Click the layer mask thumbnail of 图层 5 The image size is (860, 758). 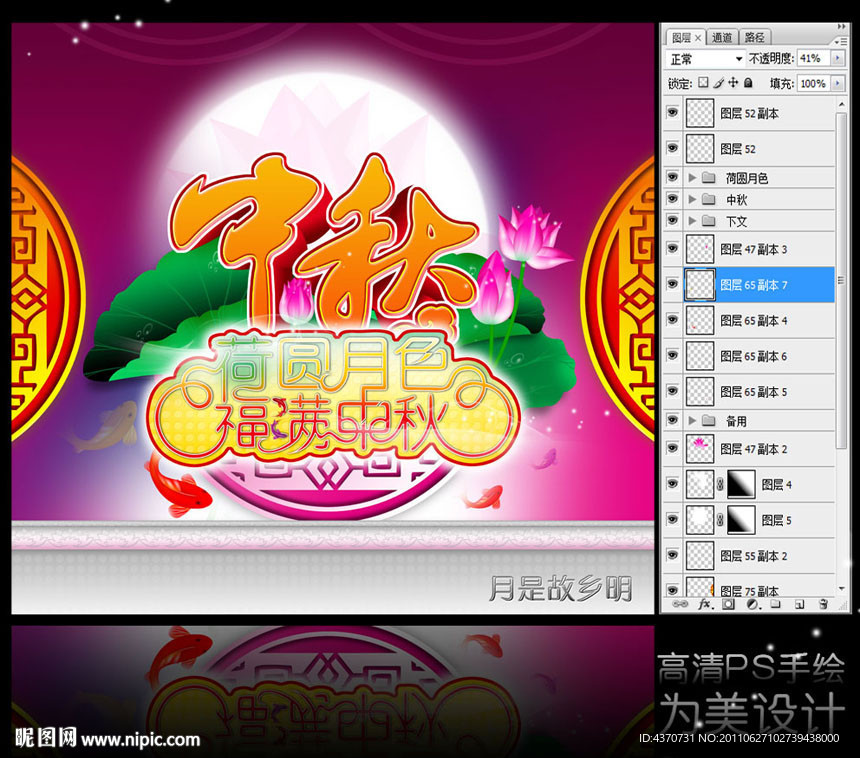pos(741,519)
